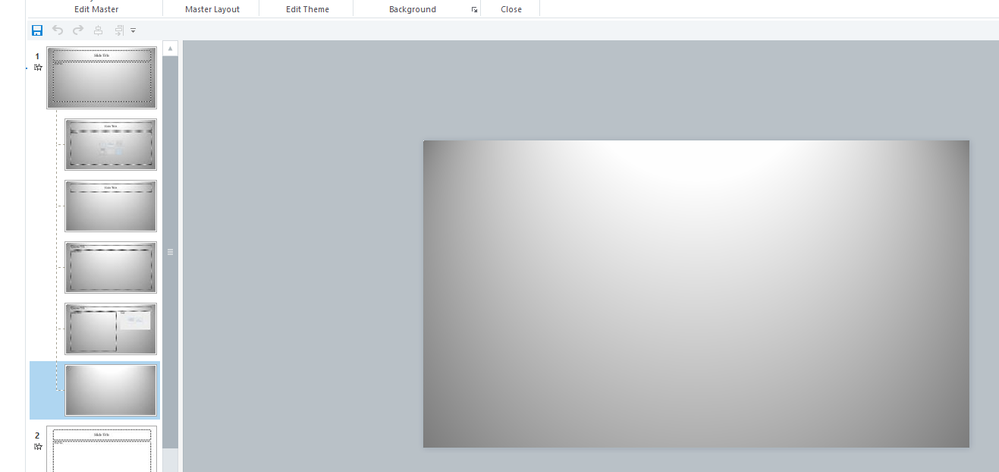Click the scroll-up arrow of thumbnail panel
Screen dimensions: 999x472
click(170, 48)
